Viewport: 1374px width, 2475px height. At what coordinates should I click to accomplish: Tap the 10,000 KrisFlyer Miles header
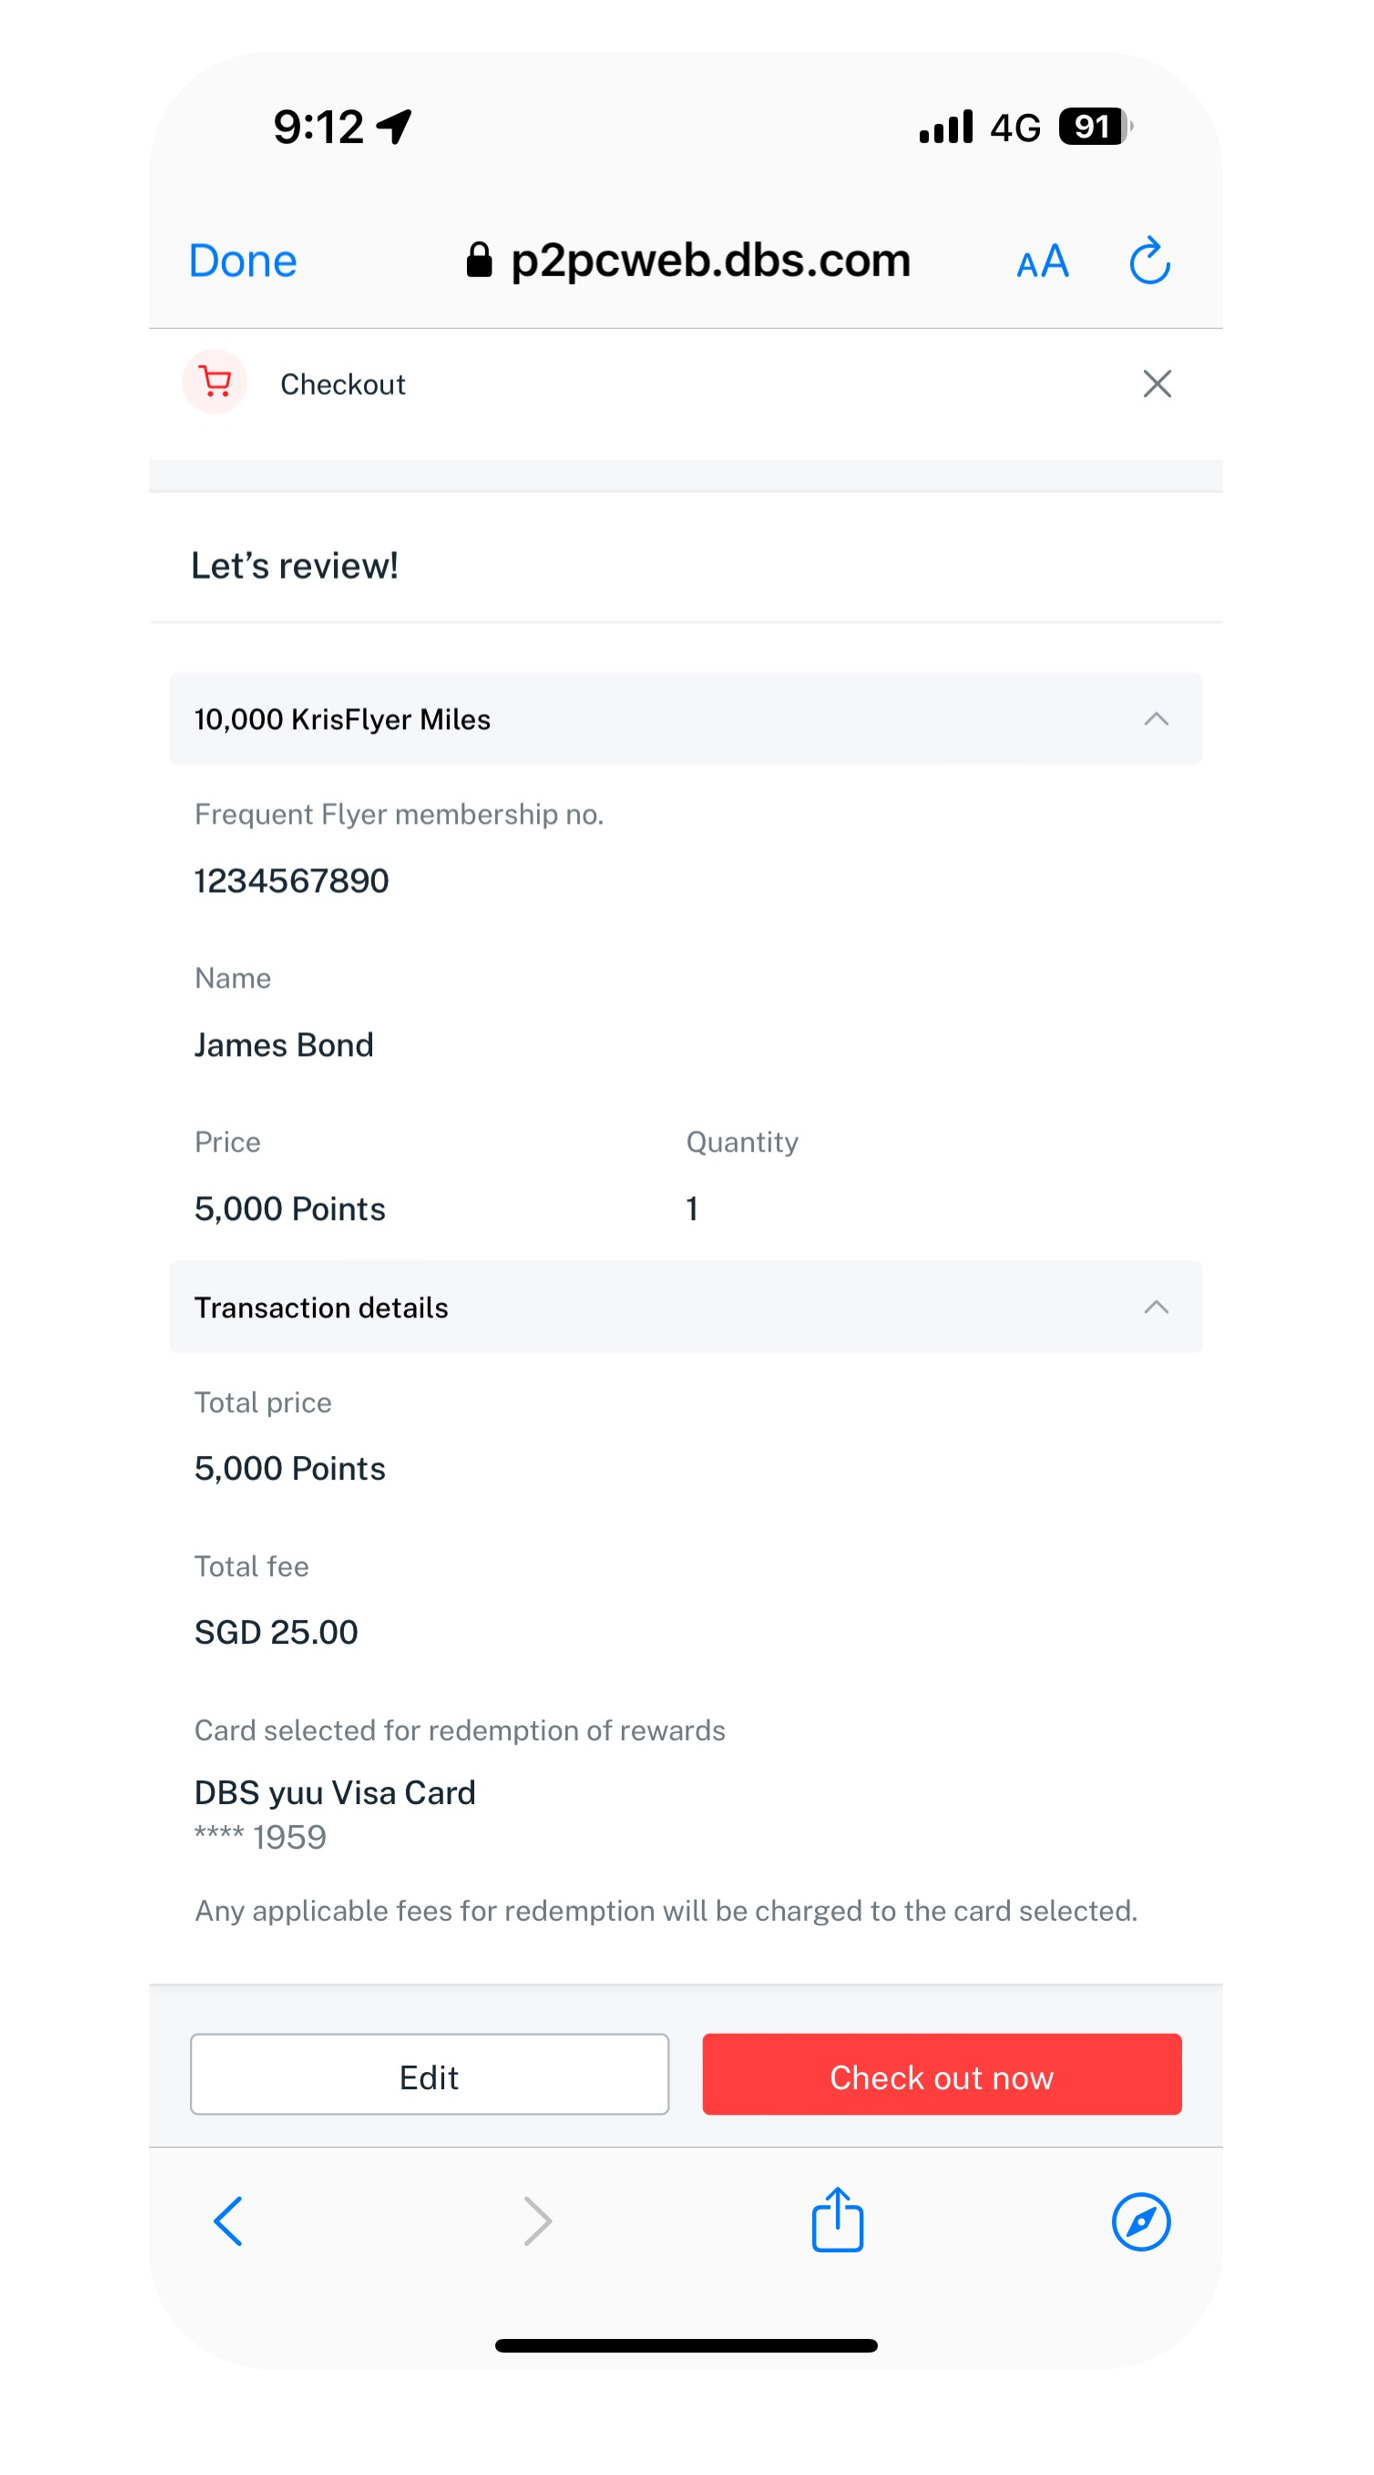[686, 719]
